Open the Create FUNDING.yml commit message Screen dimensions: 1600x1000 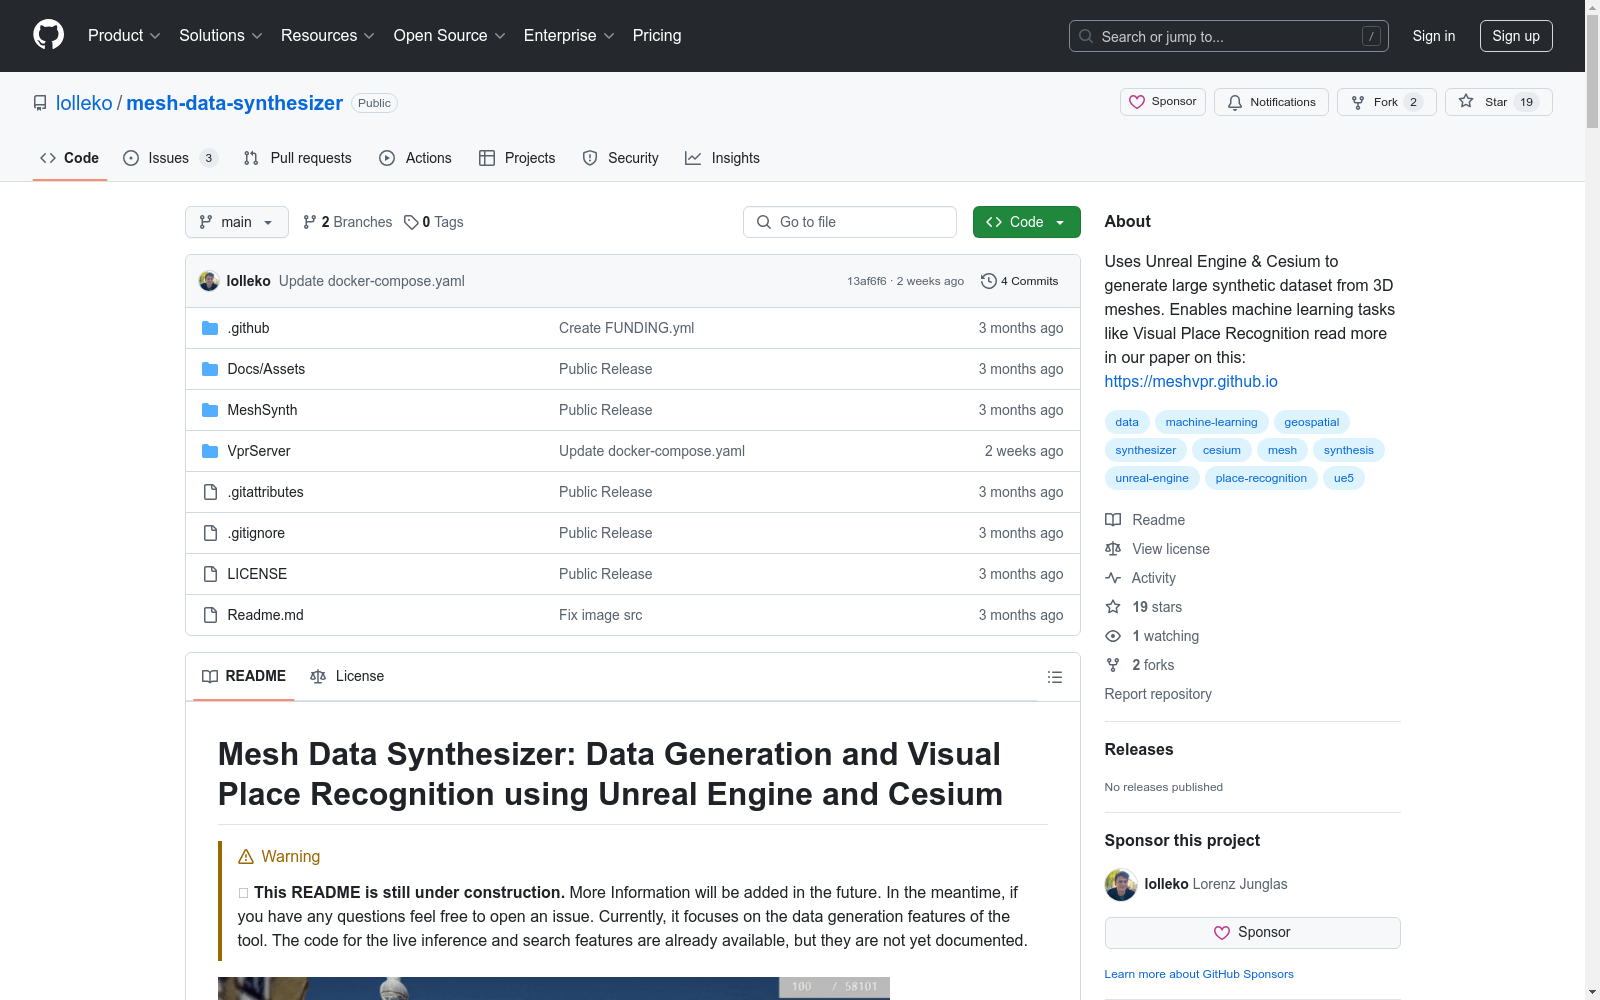coord(626,328)
